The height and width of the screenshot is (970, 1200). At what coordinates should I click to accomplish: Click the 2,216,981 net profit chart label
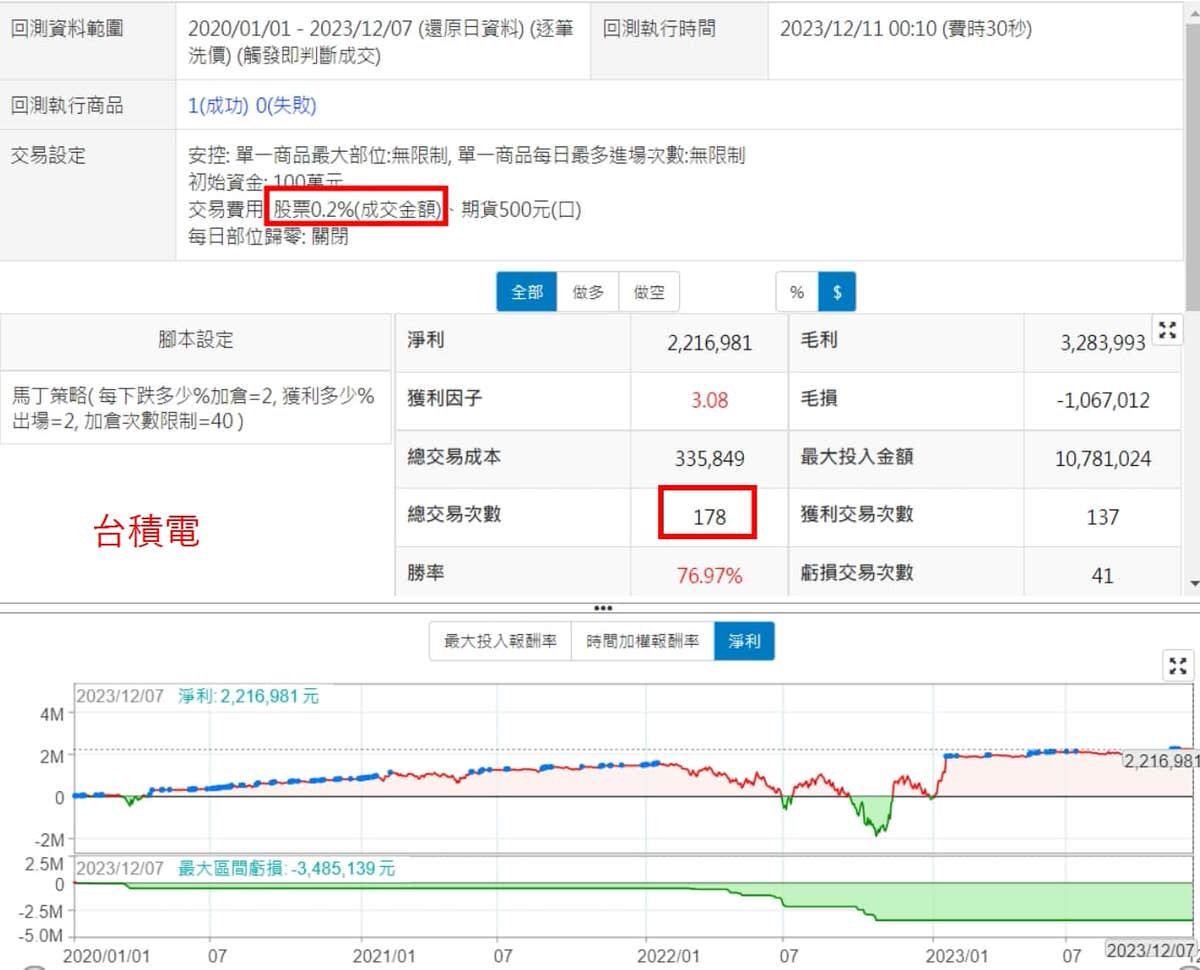[x=1160, y=761]
